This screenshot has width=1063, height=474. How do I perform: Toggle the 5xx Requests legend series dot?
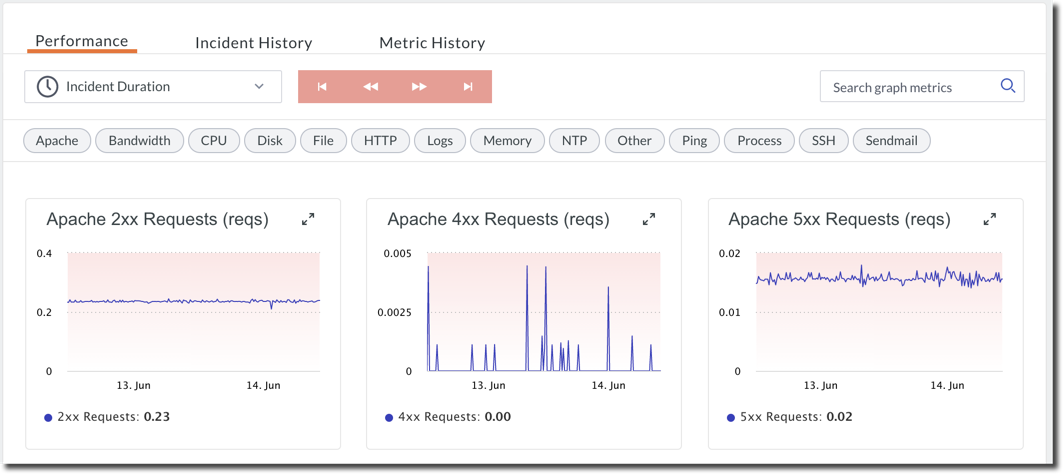coord(731,418)
